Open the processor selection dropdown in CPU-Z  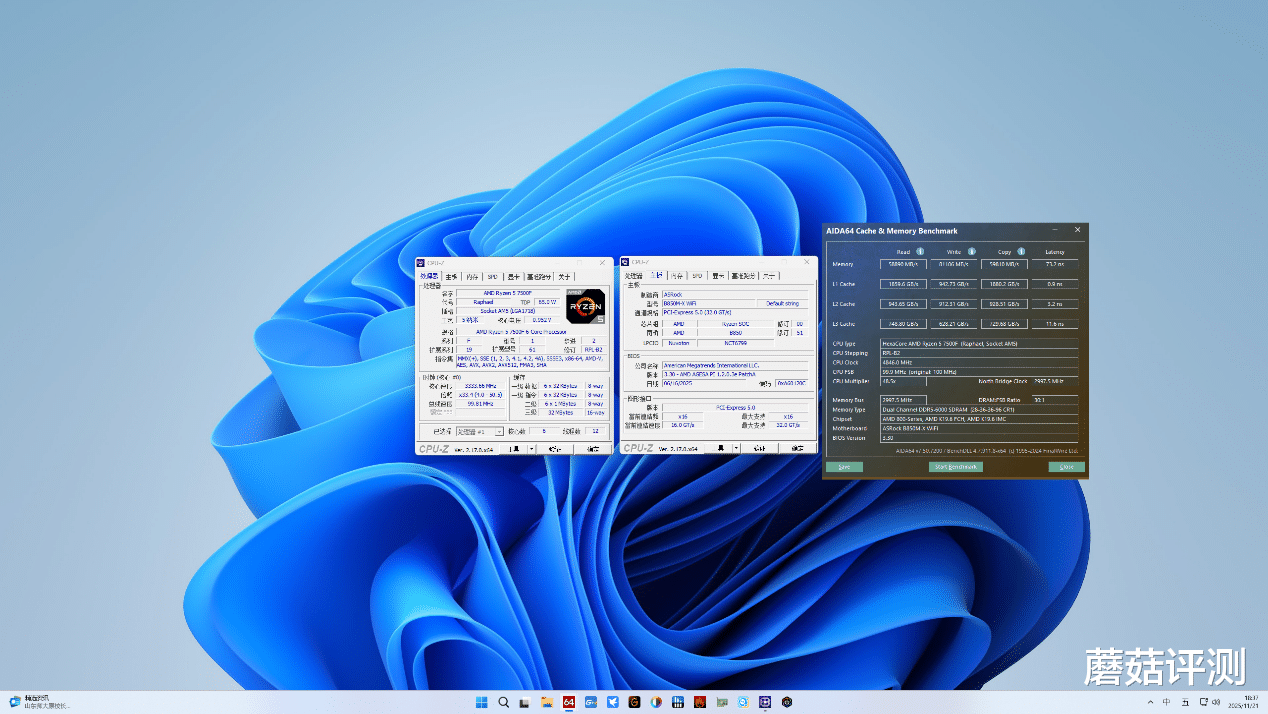[479, 432]
